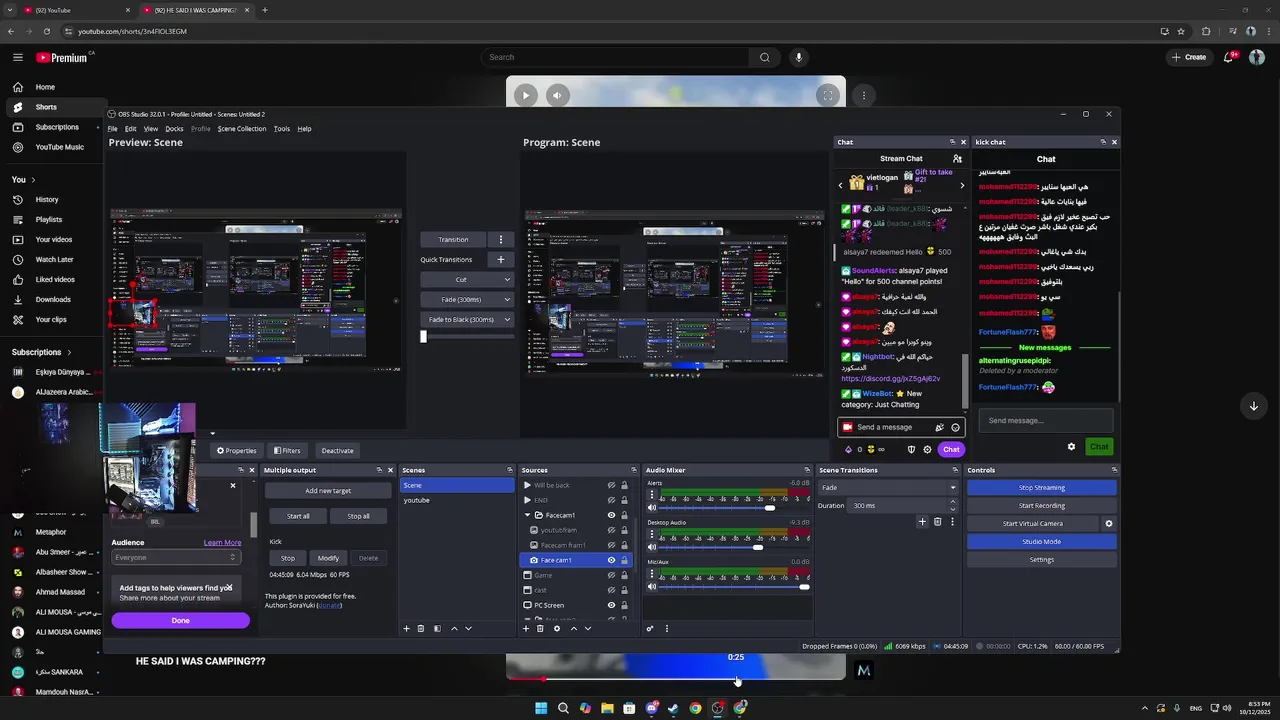Remove scene transition trash icon
This screenshot has width=1280, height=720.
937,522
